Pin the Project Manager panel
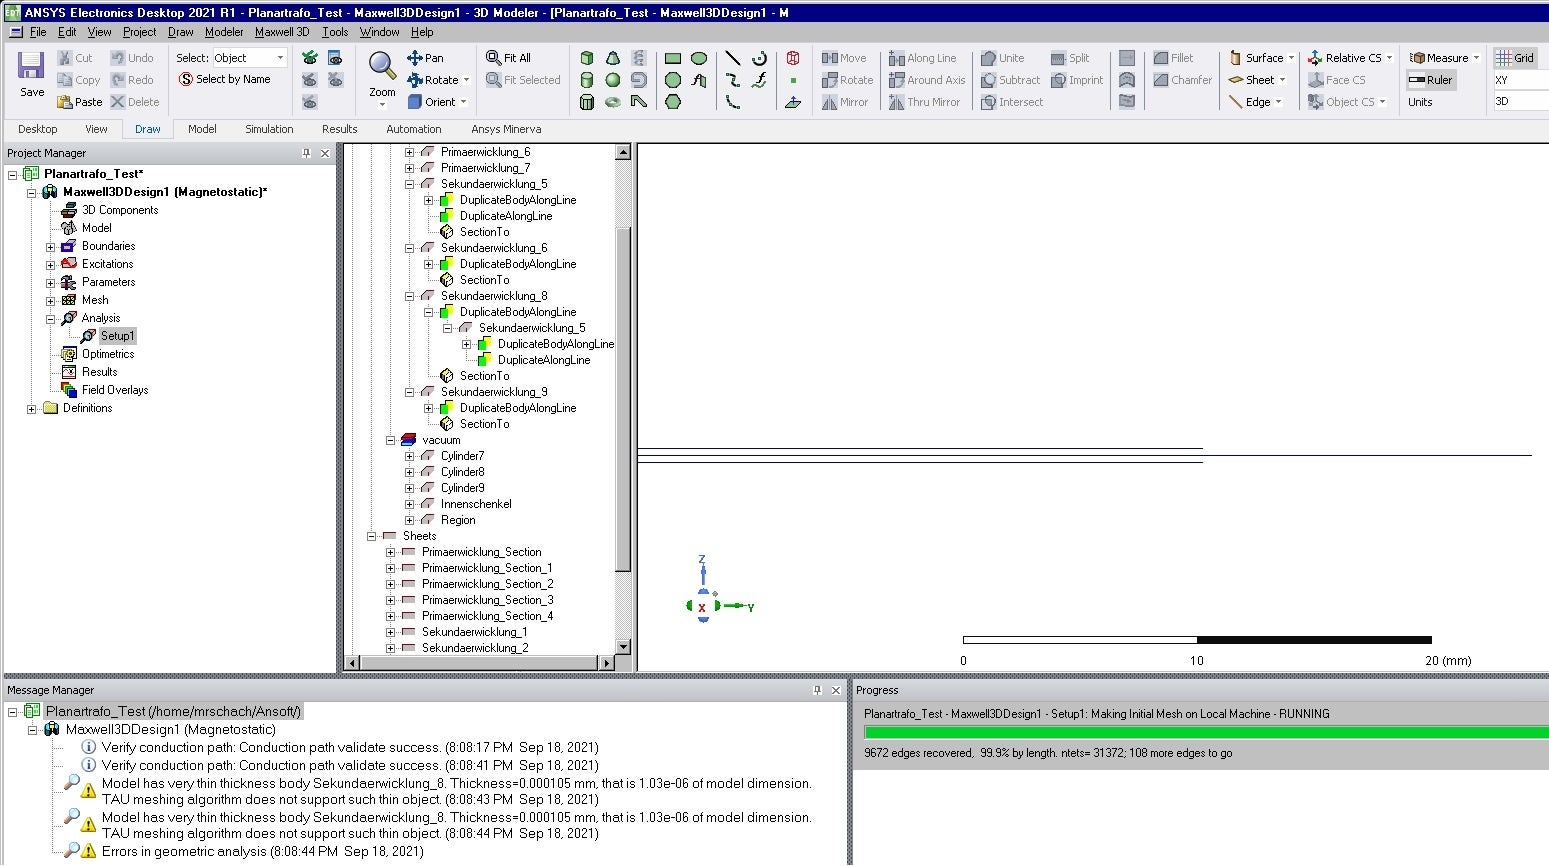Image resolution: width=1549 pixels, height=866 pixels. (x=306, y=153)
